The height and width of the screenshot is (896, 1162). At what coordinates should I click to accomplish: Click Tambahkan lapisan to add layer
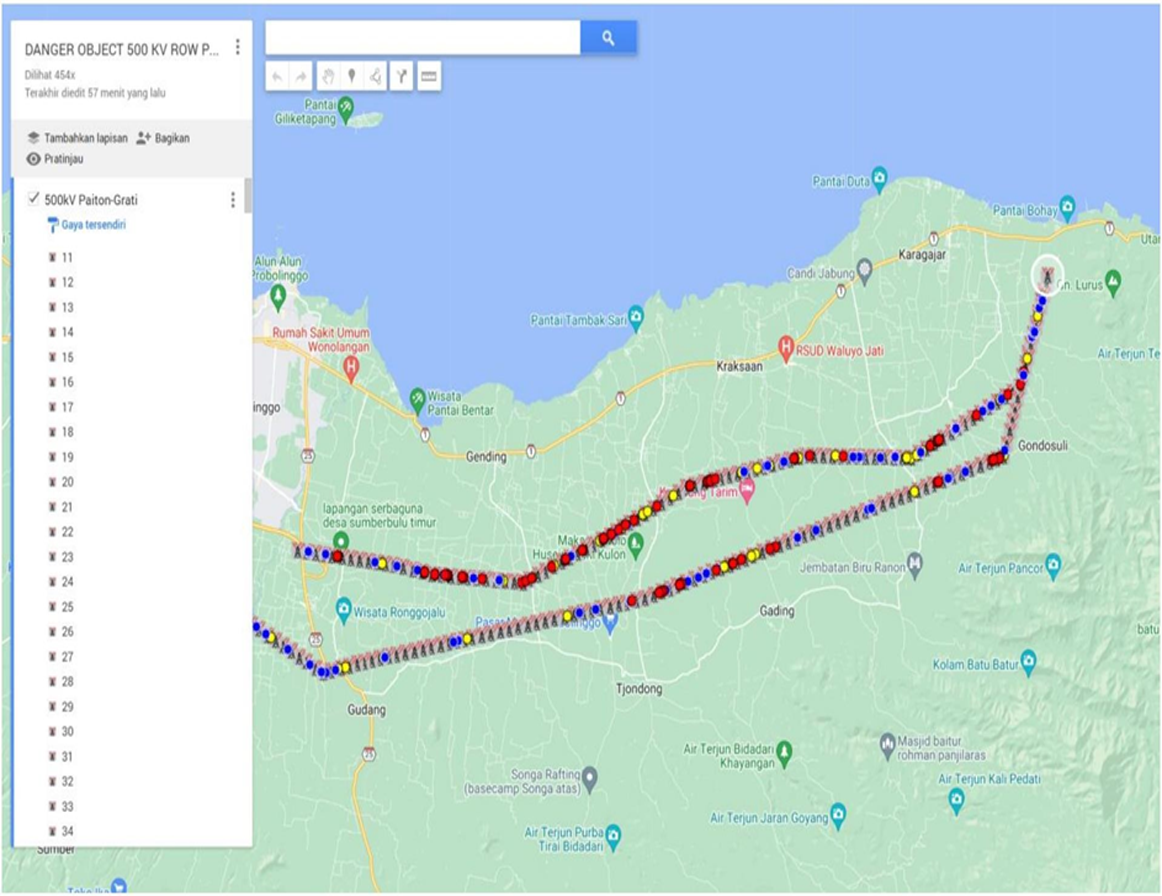(x=77, y=138)
